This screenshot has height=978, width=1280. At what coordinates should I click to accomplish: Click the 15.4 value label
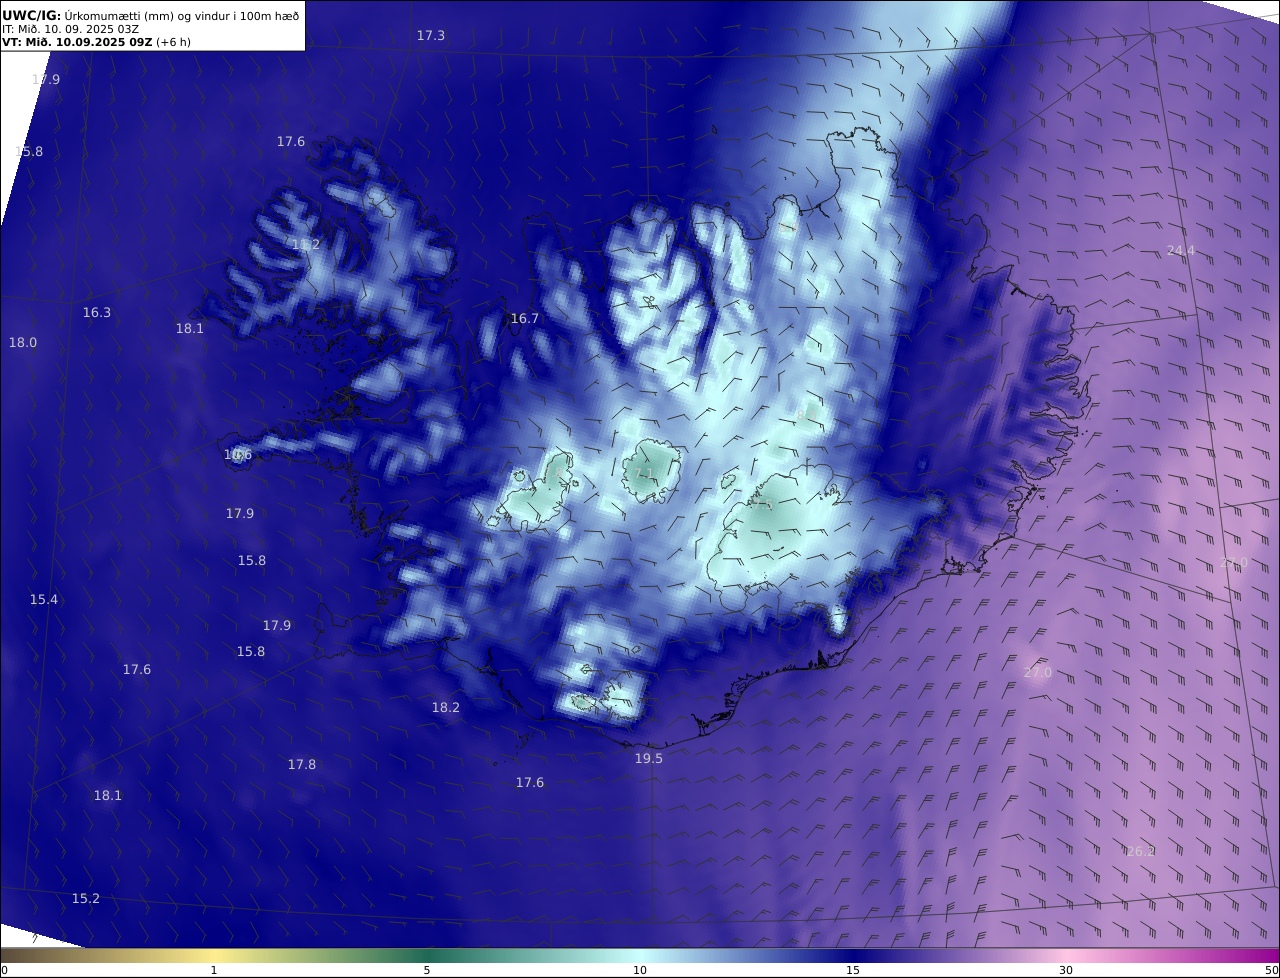pos(44,600)
